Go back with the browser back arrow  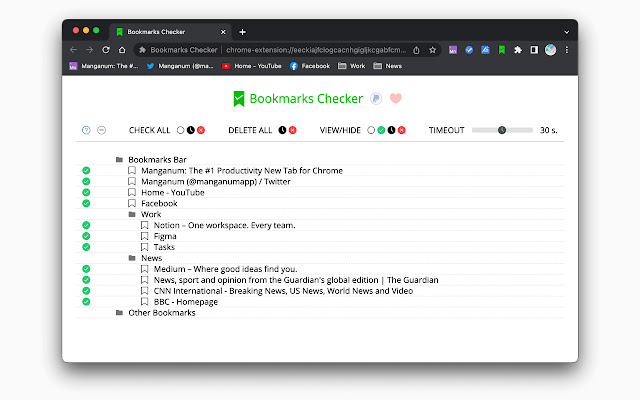coord(73,50)
